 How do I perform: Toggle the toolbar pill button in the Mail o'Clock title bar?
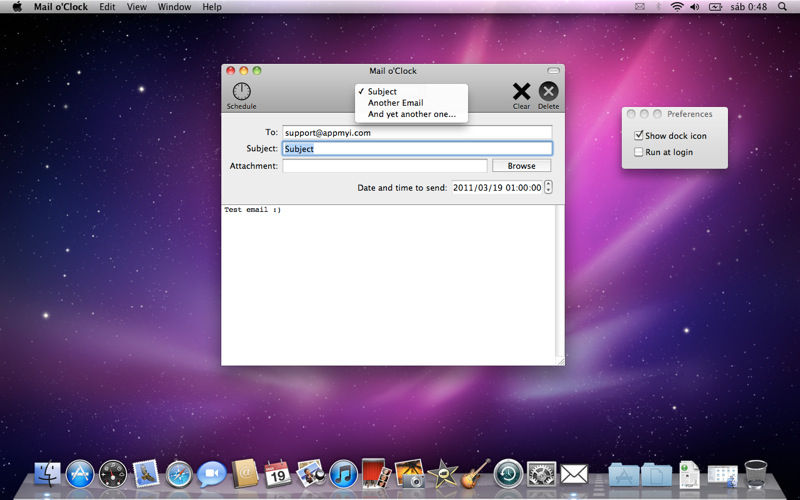point(553,70)
